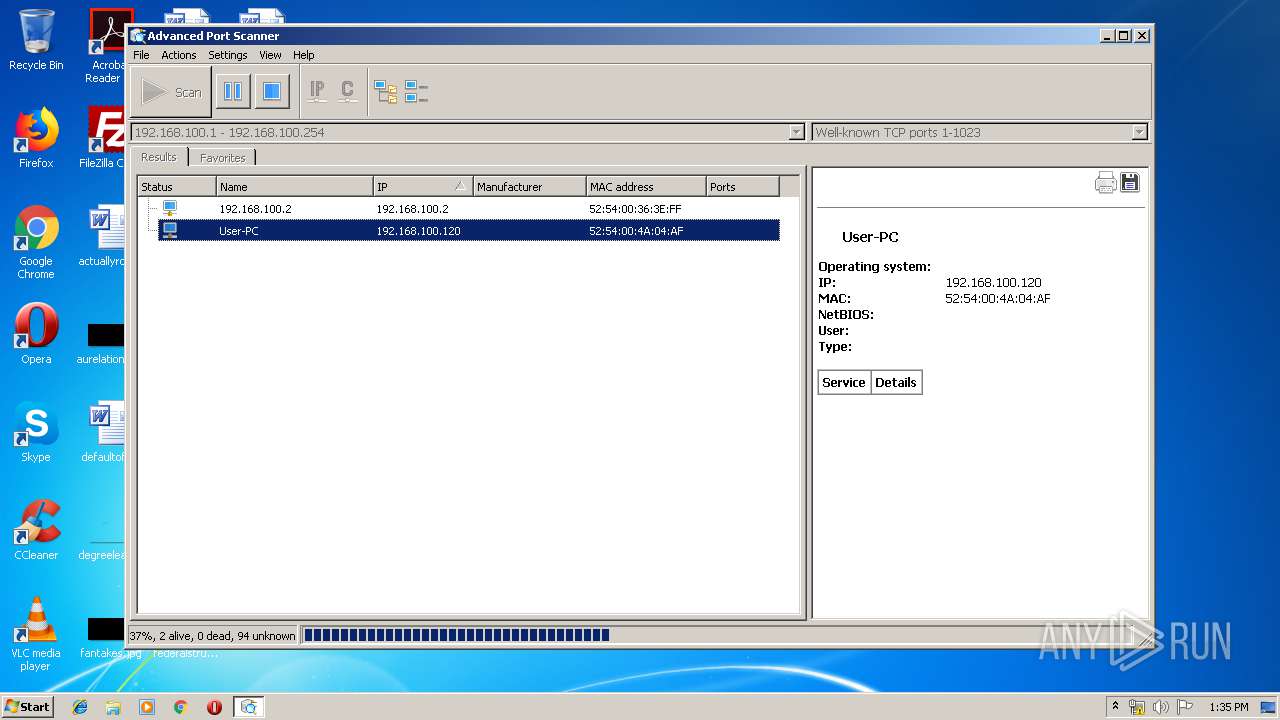Click the Action Center flag icon
Image resolution: width=1280 pixels, height=720 pixels.
click(x=1184, y=707)
